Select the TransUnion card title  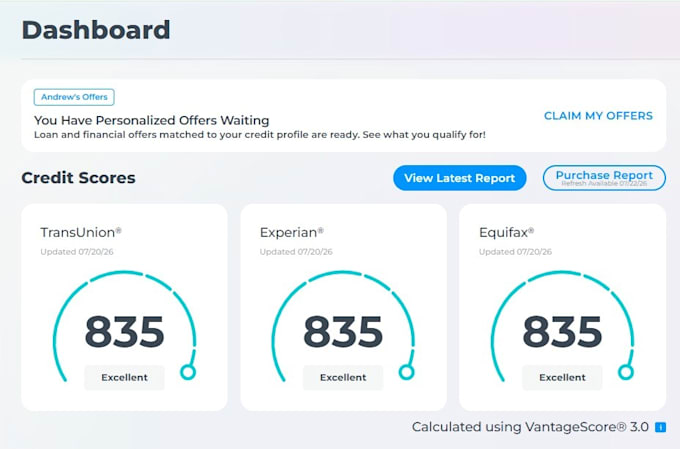[81, 233]
